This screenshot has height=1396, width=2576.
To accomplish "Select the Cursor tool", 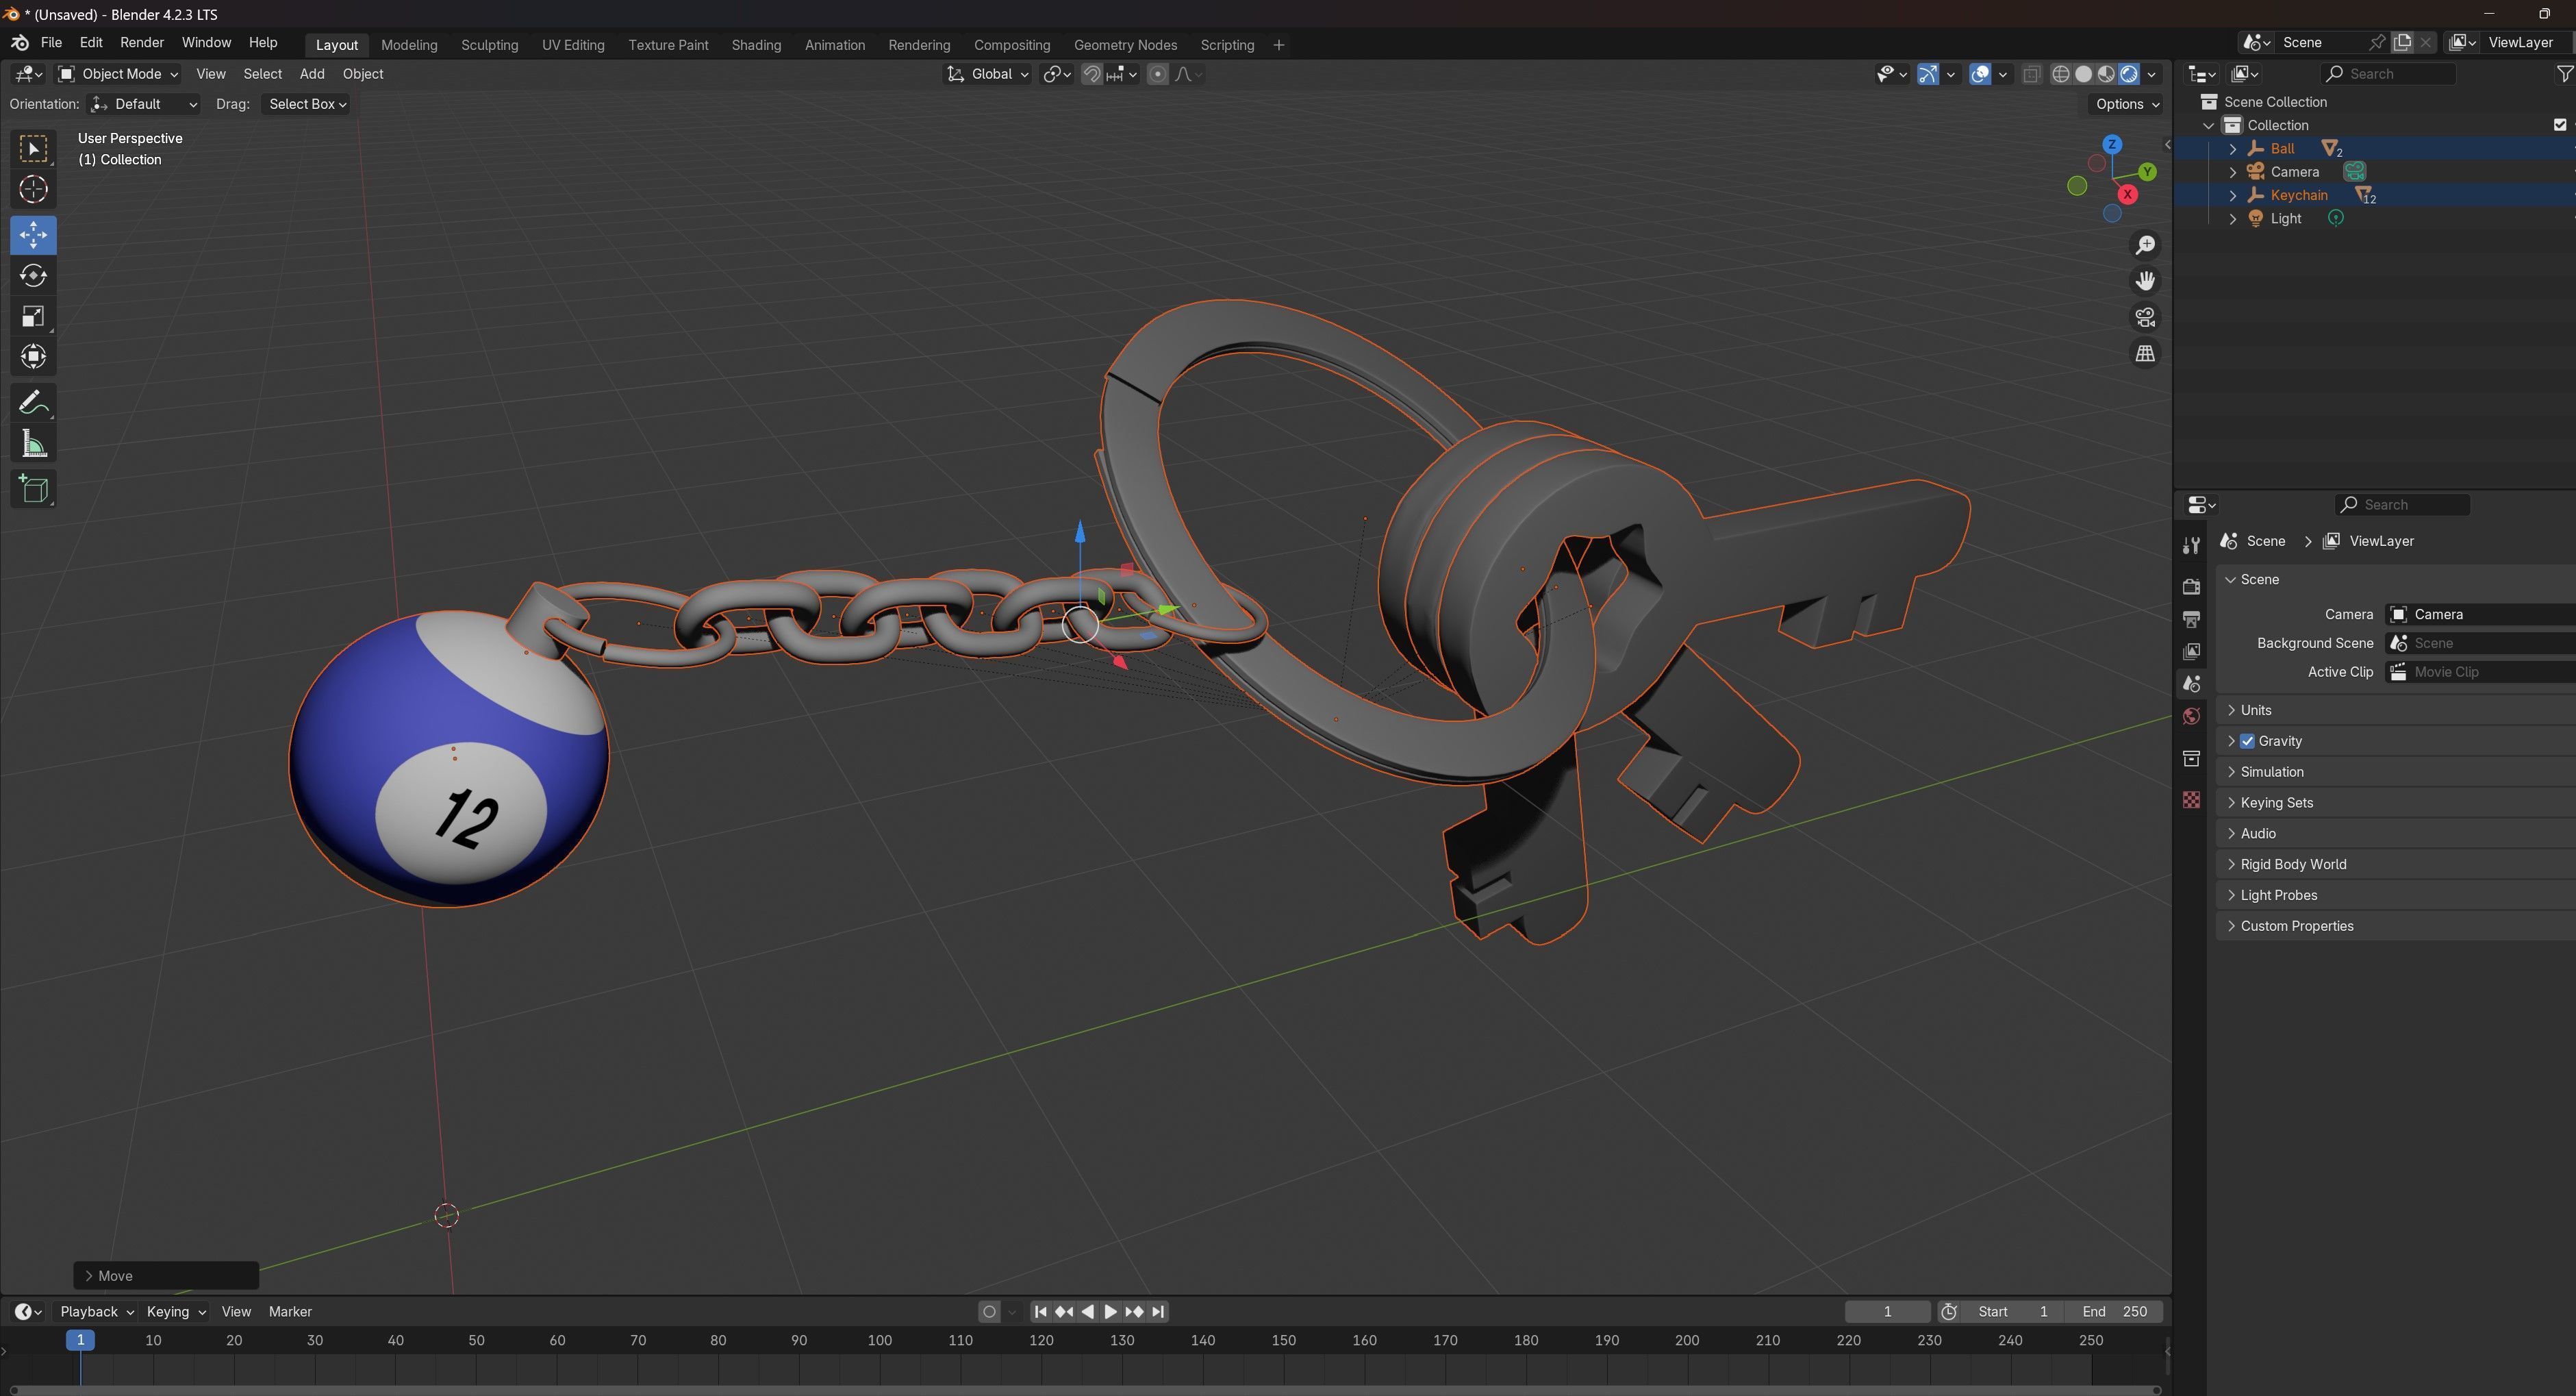I will (x=33, y=190).
